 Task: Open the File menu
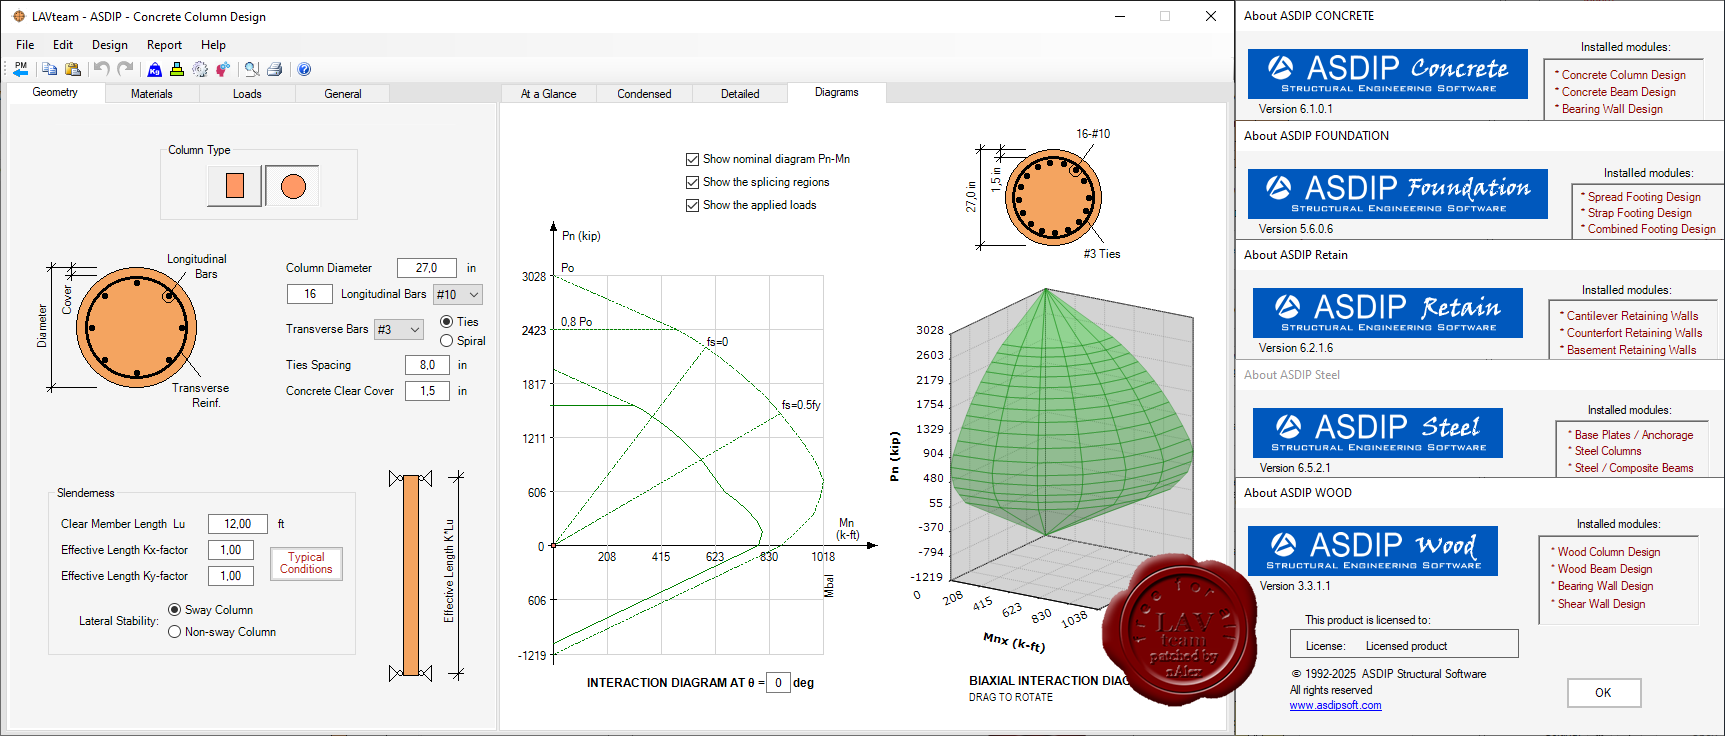click(25, 45)
